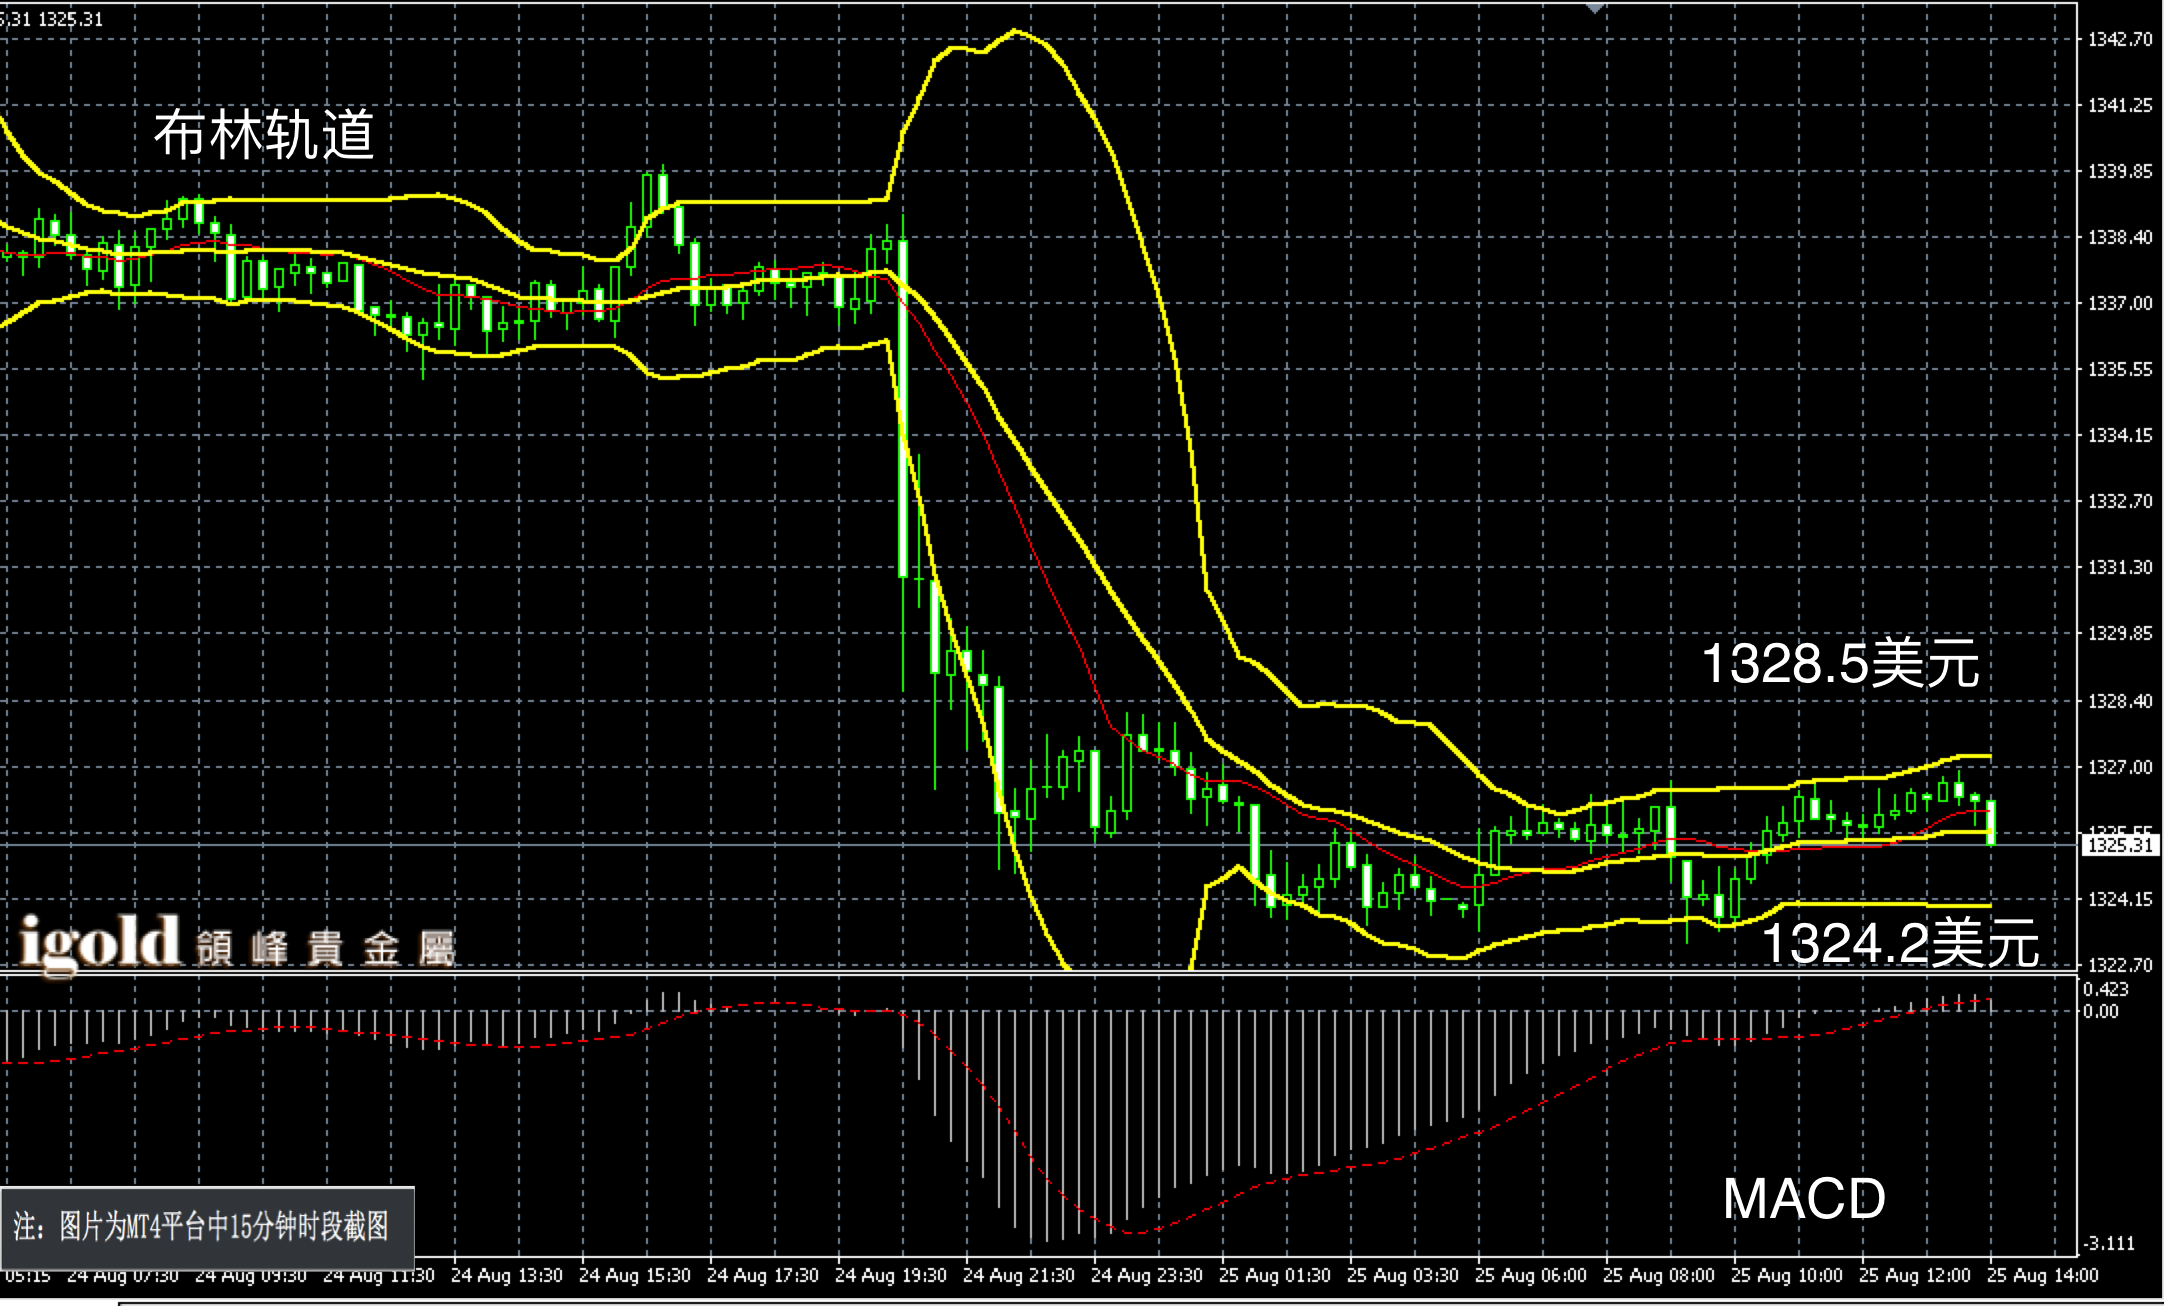Click the 24 Aug 19:30 time label

click(x=890, y=1275)
